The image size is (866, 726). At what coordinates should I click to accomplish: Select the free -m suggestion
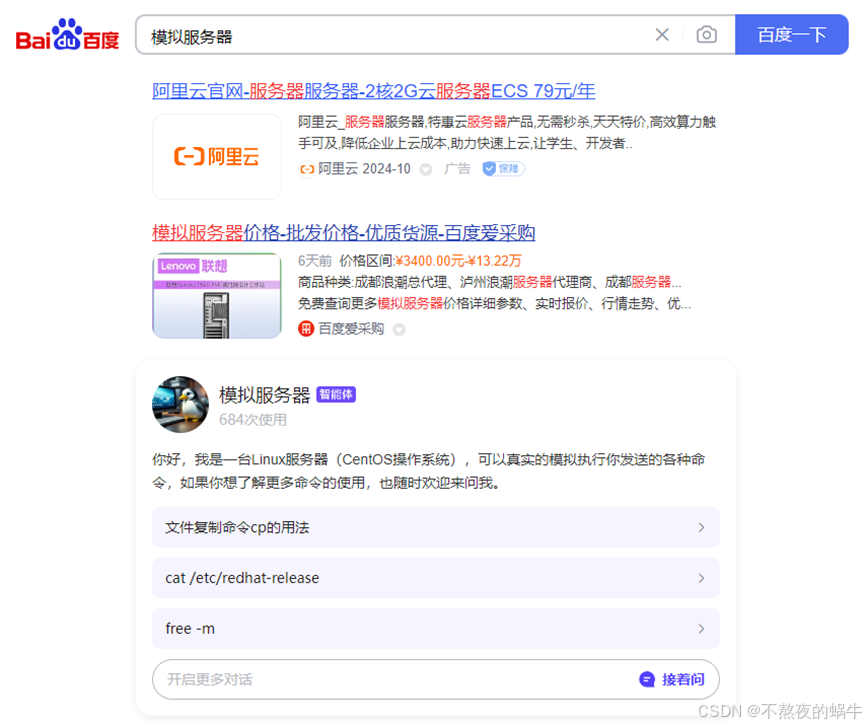tap(436, 629)
